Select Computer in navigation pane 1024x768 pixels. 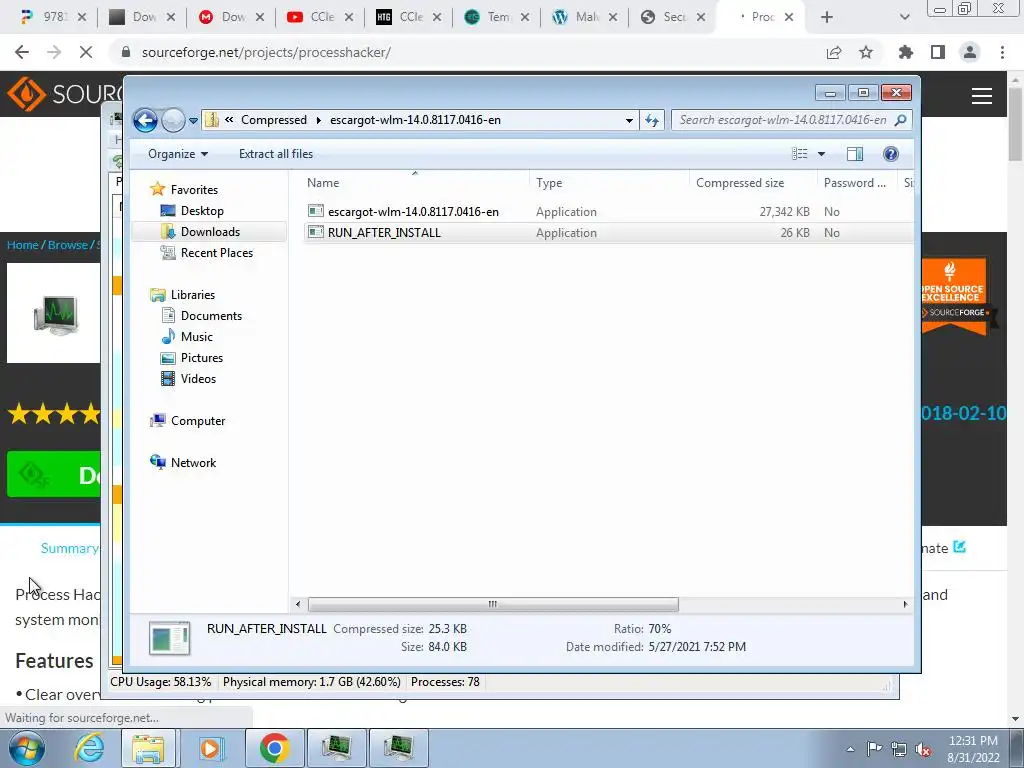pos(198,421)
